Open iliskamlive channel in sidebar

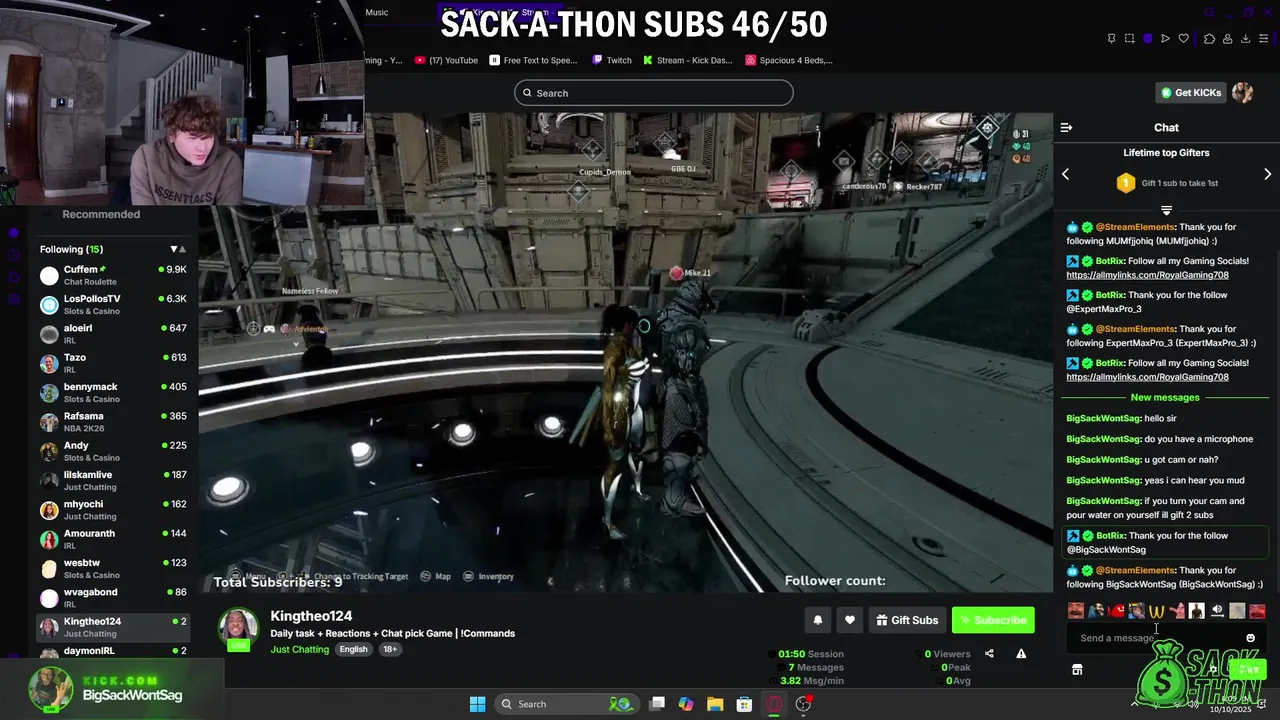pyautogui.click(x=113, y=480)
